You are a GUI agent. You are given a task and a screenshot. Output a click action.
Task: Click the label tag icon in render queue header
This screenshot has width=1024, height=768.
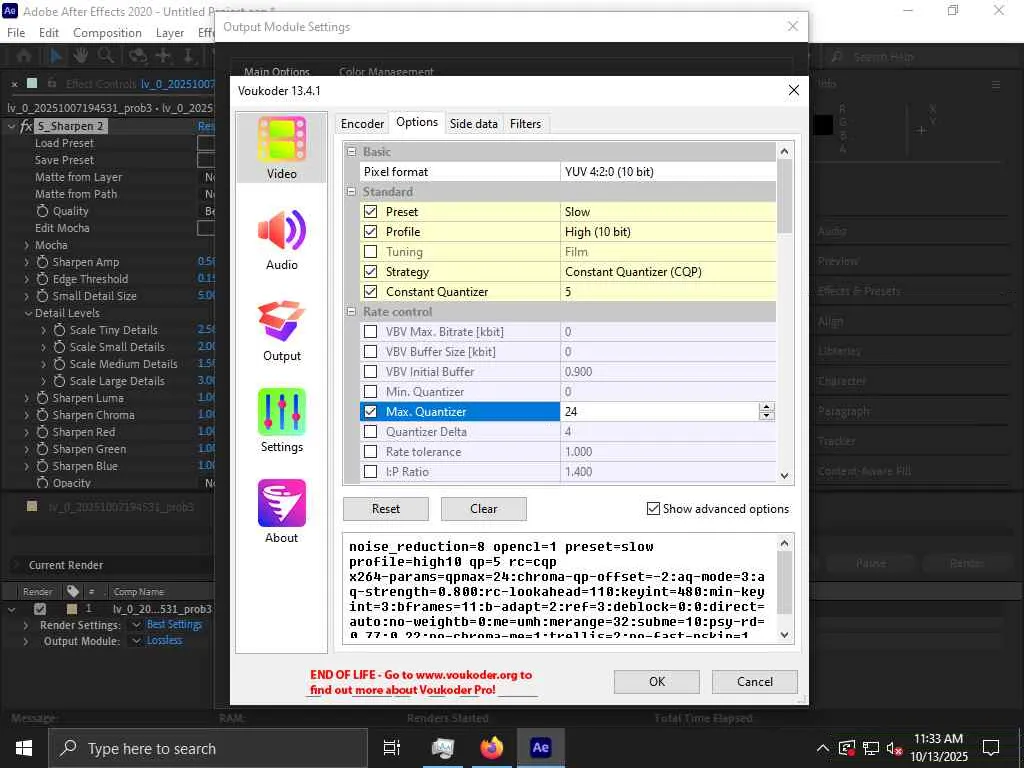point(72,591)
